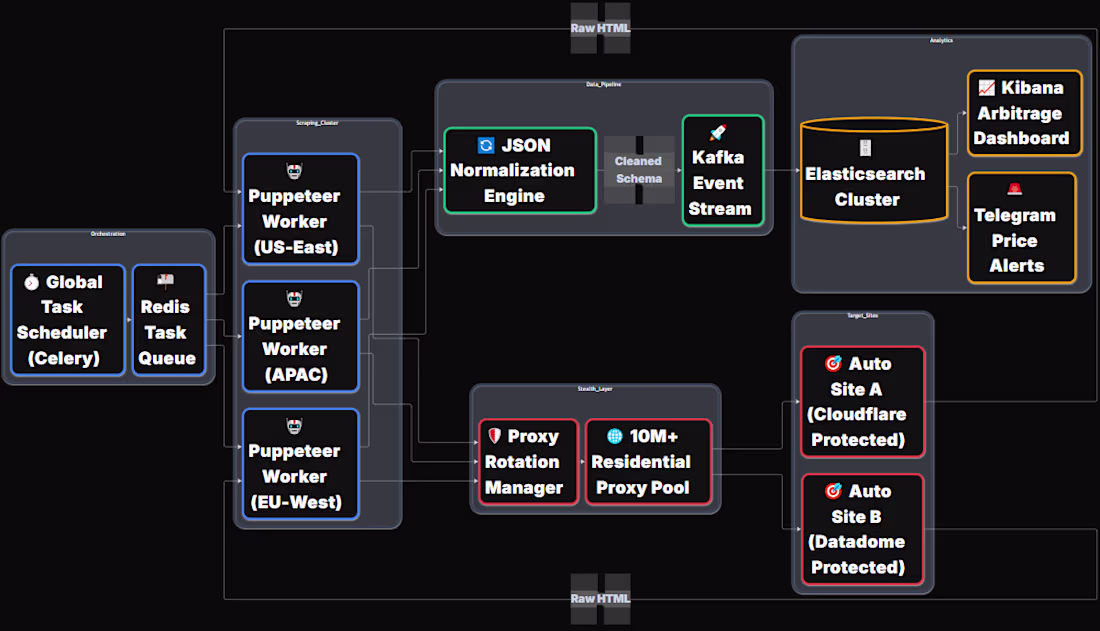Select the 'Scheduler (Celery)' node text
Screen dimensions: 1100x631
pos(62,345)
